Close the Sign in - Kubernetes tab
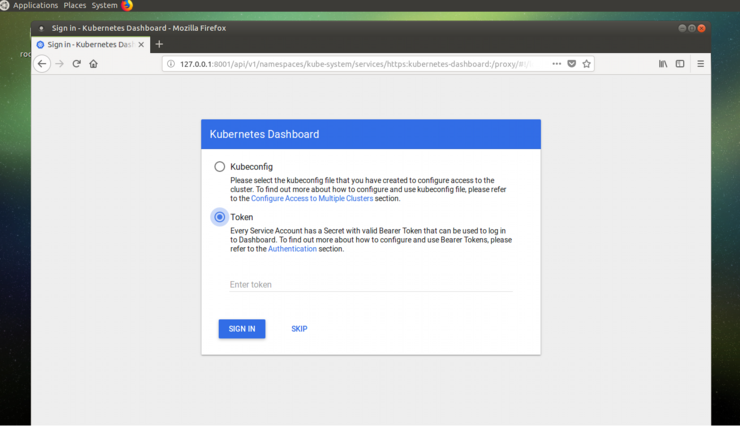Screen dimensions: 740x426 pos(141,44)
